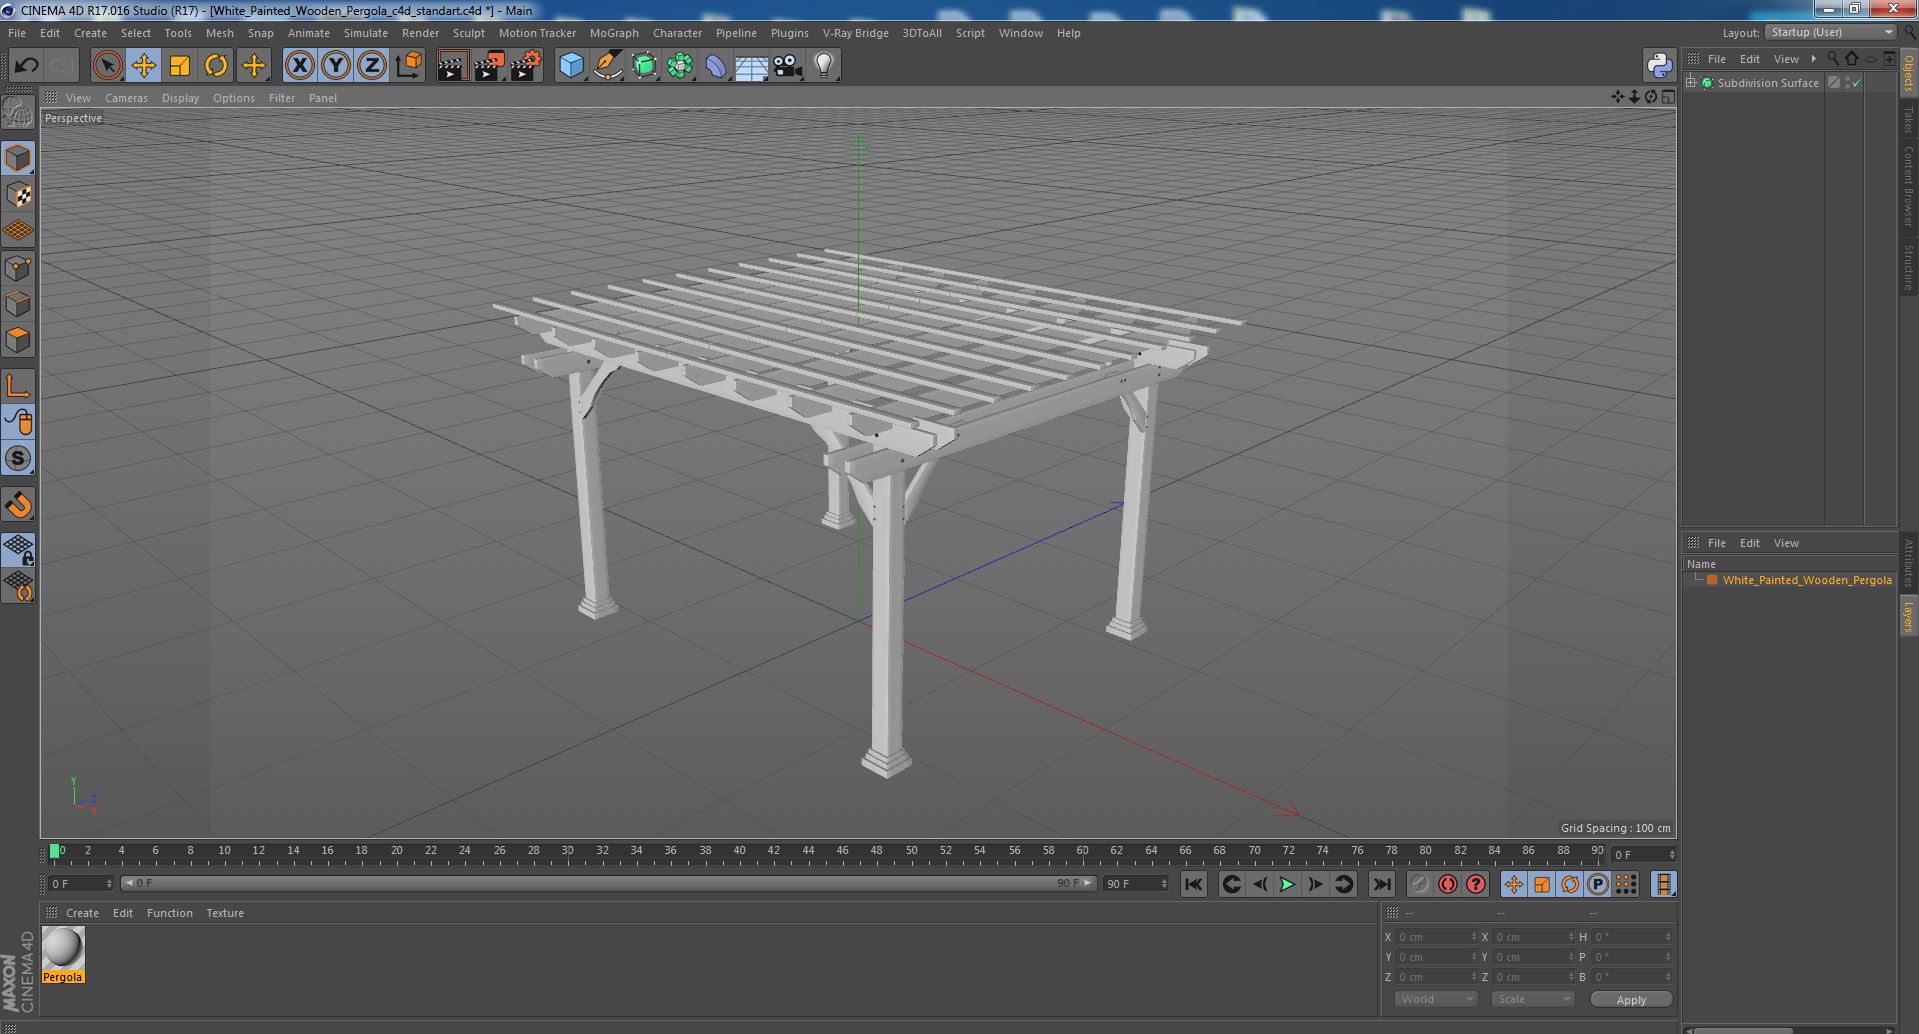Toggle position keyframe recording

coord(1514,884)
